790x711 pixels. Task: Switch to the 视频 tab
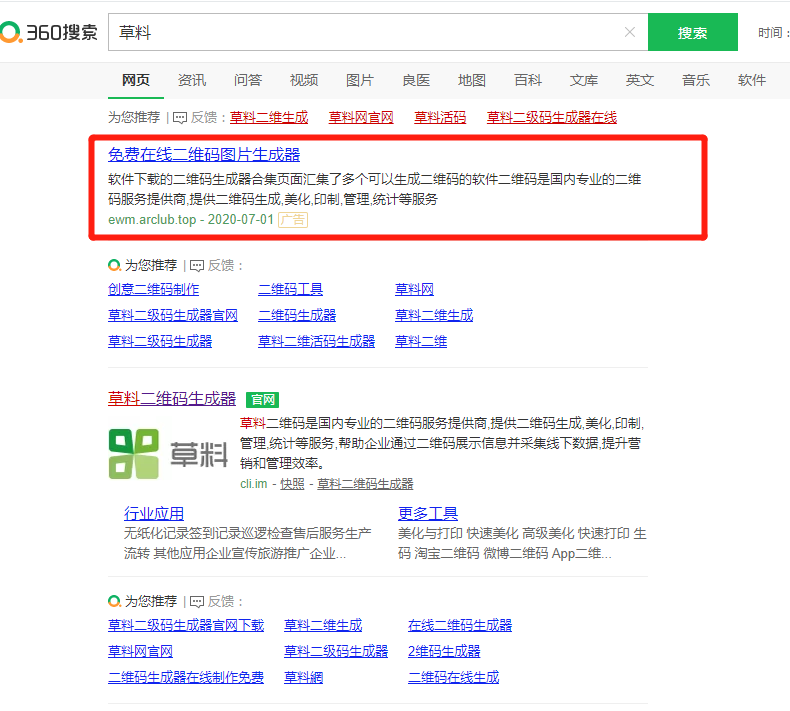[x=304, y=80]
